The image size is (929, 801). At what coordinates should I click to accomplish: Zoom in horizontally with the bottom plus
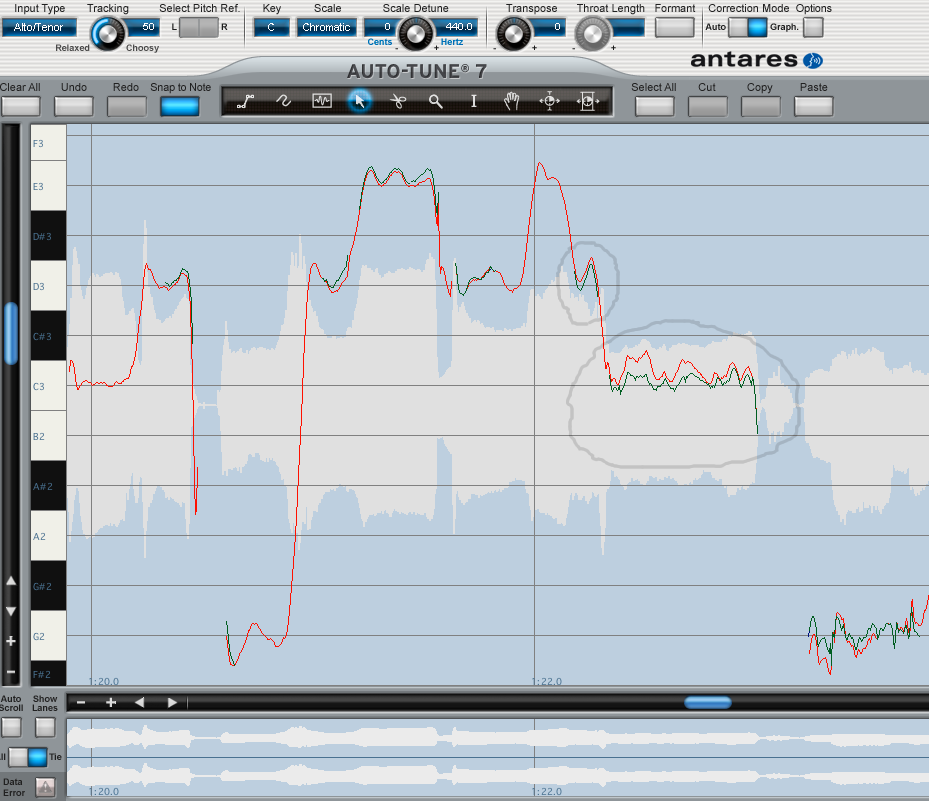pos(111,703)
